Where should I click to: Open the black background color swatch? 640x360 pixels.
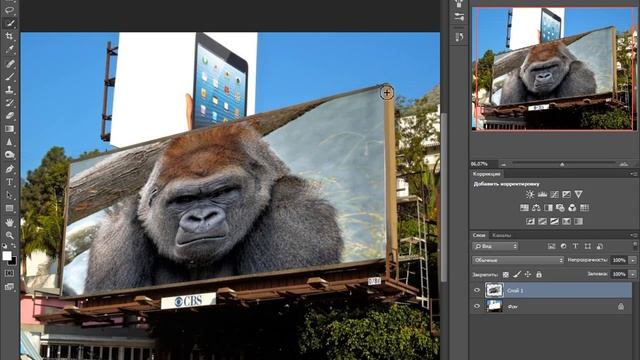[13, 261]
